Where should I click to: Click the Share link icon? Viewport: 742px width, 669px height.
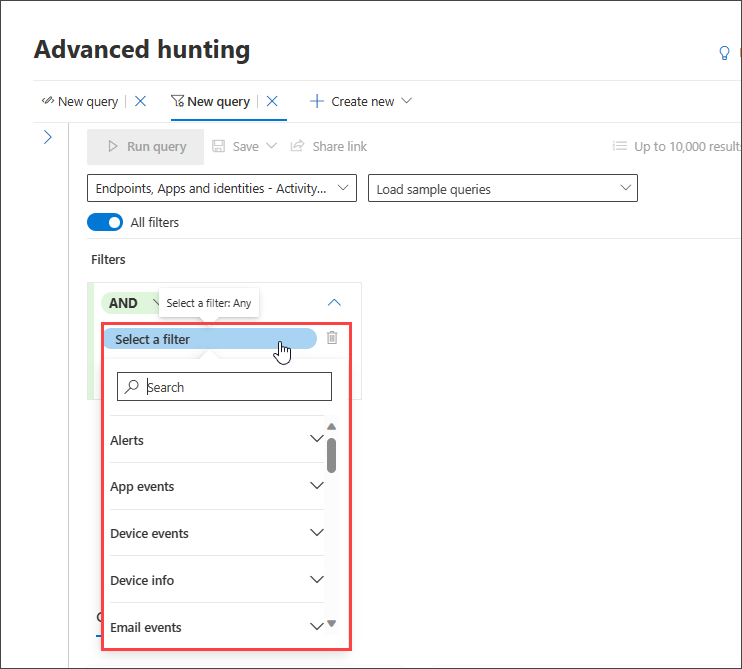click(x=297, y=146)
